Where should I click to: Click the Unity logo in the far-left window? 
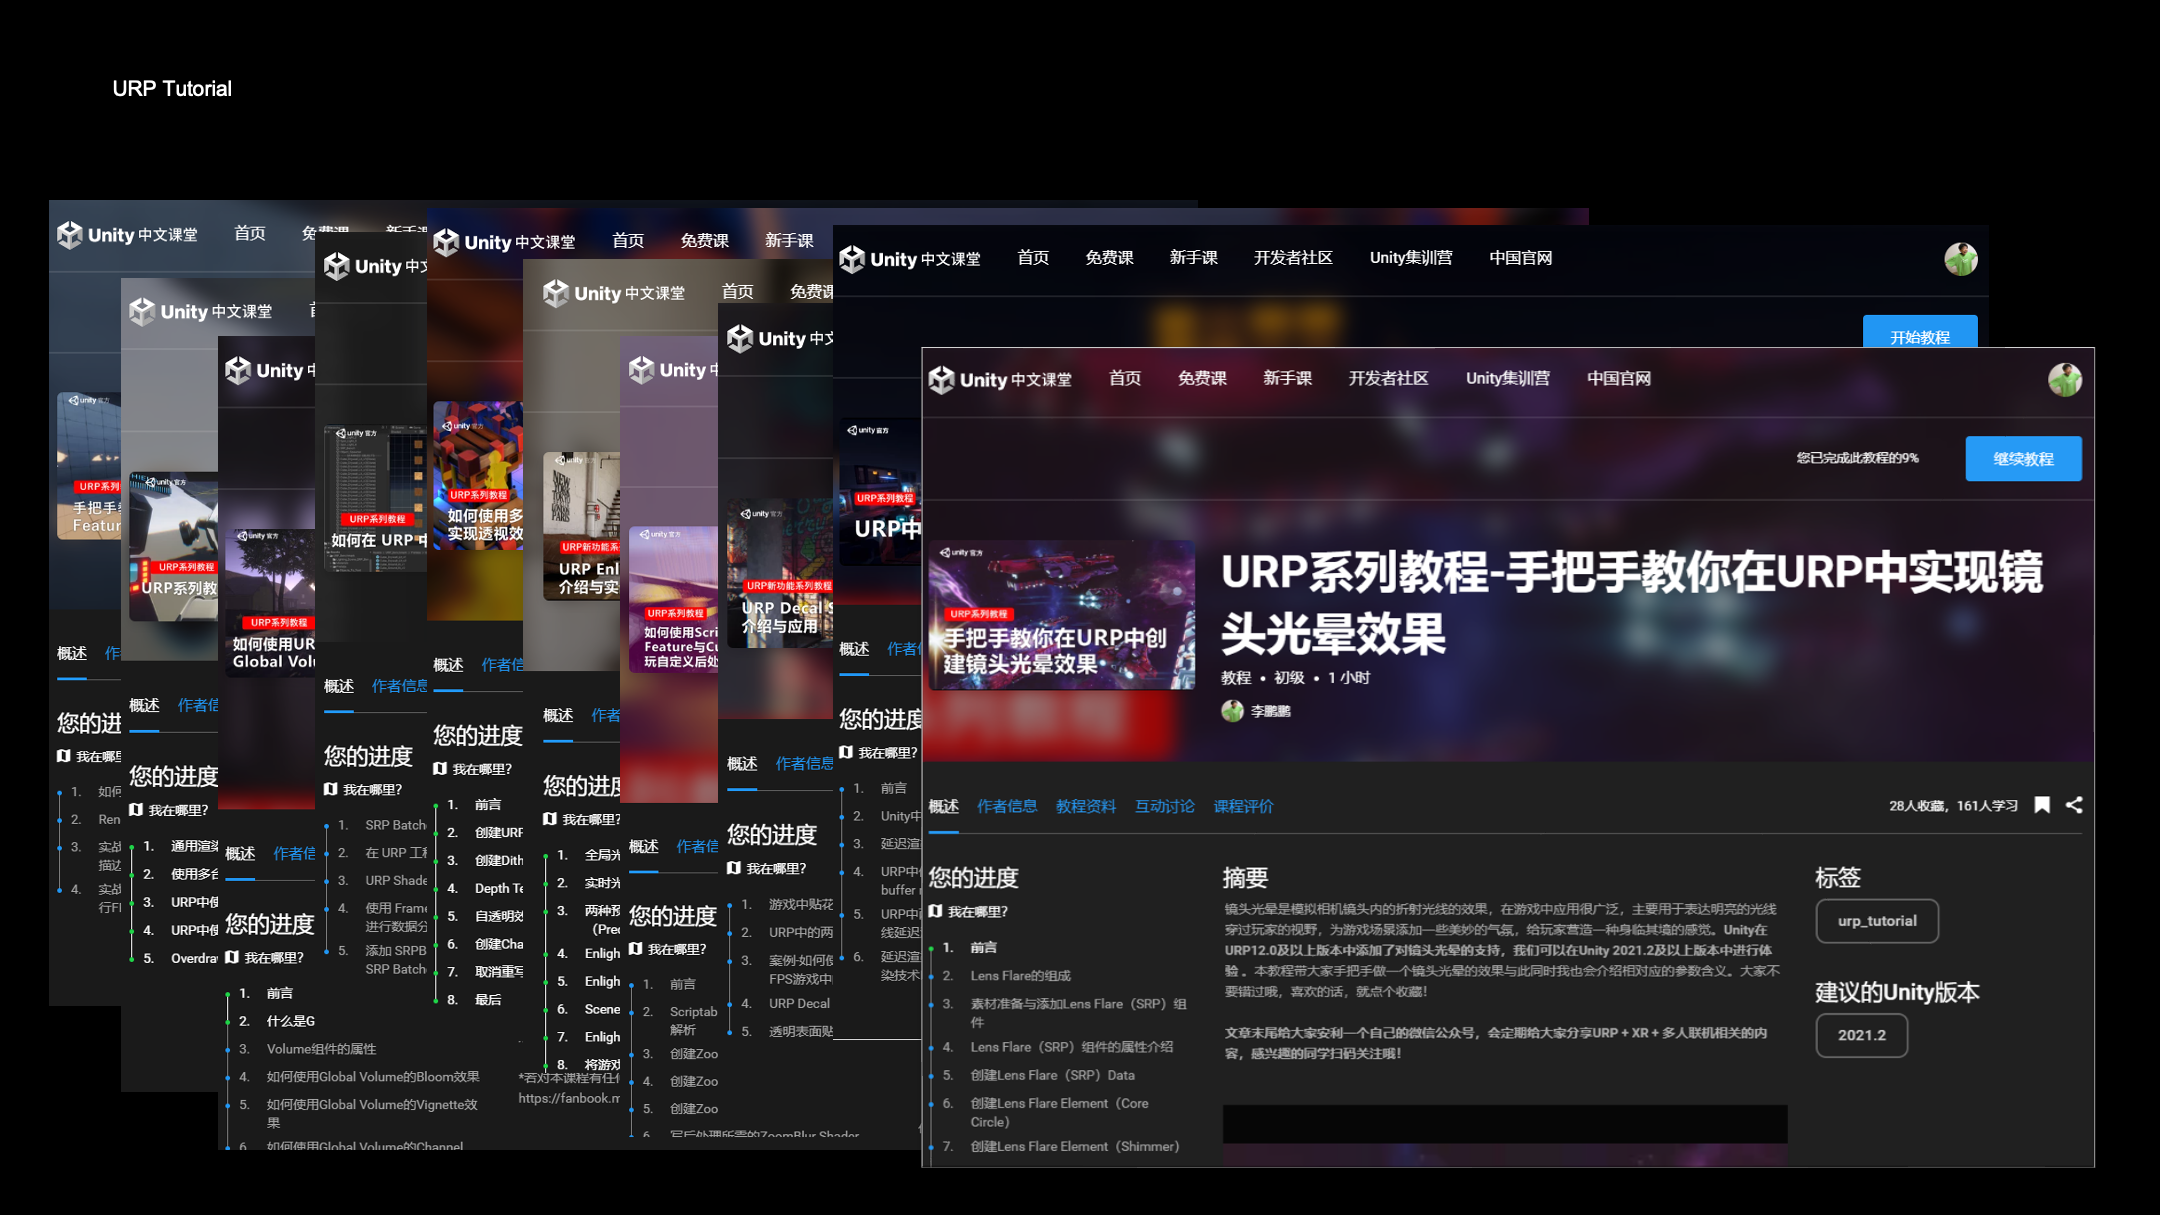point(70,235)
